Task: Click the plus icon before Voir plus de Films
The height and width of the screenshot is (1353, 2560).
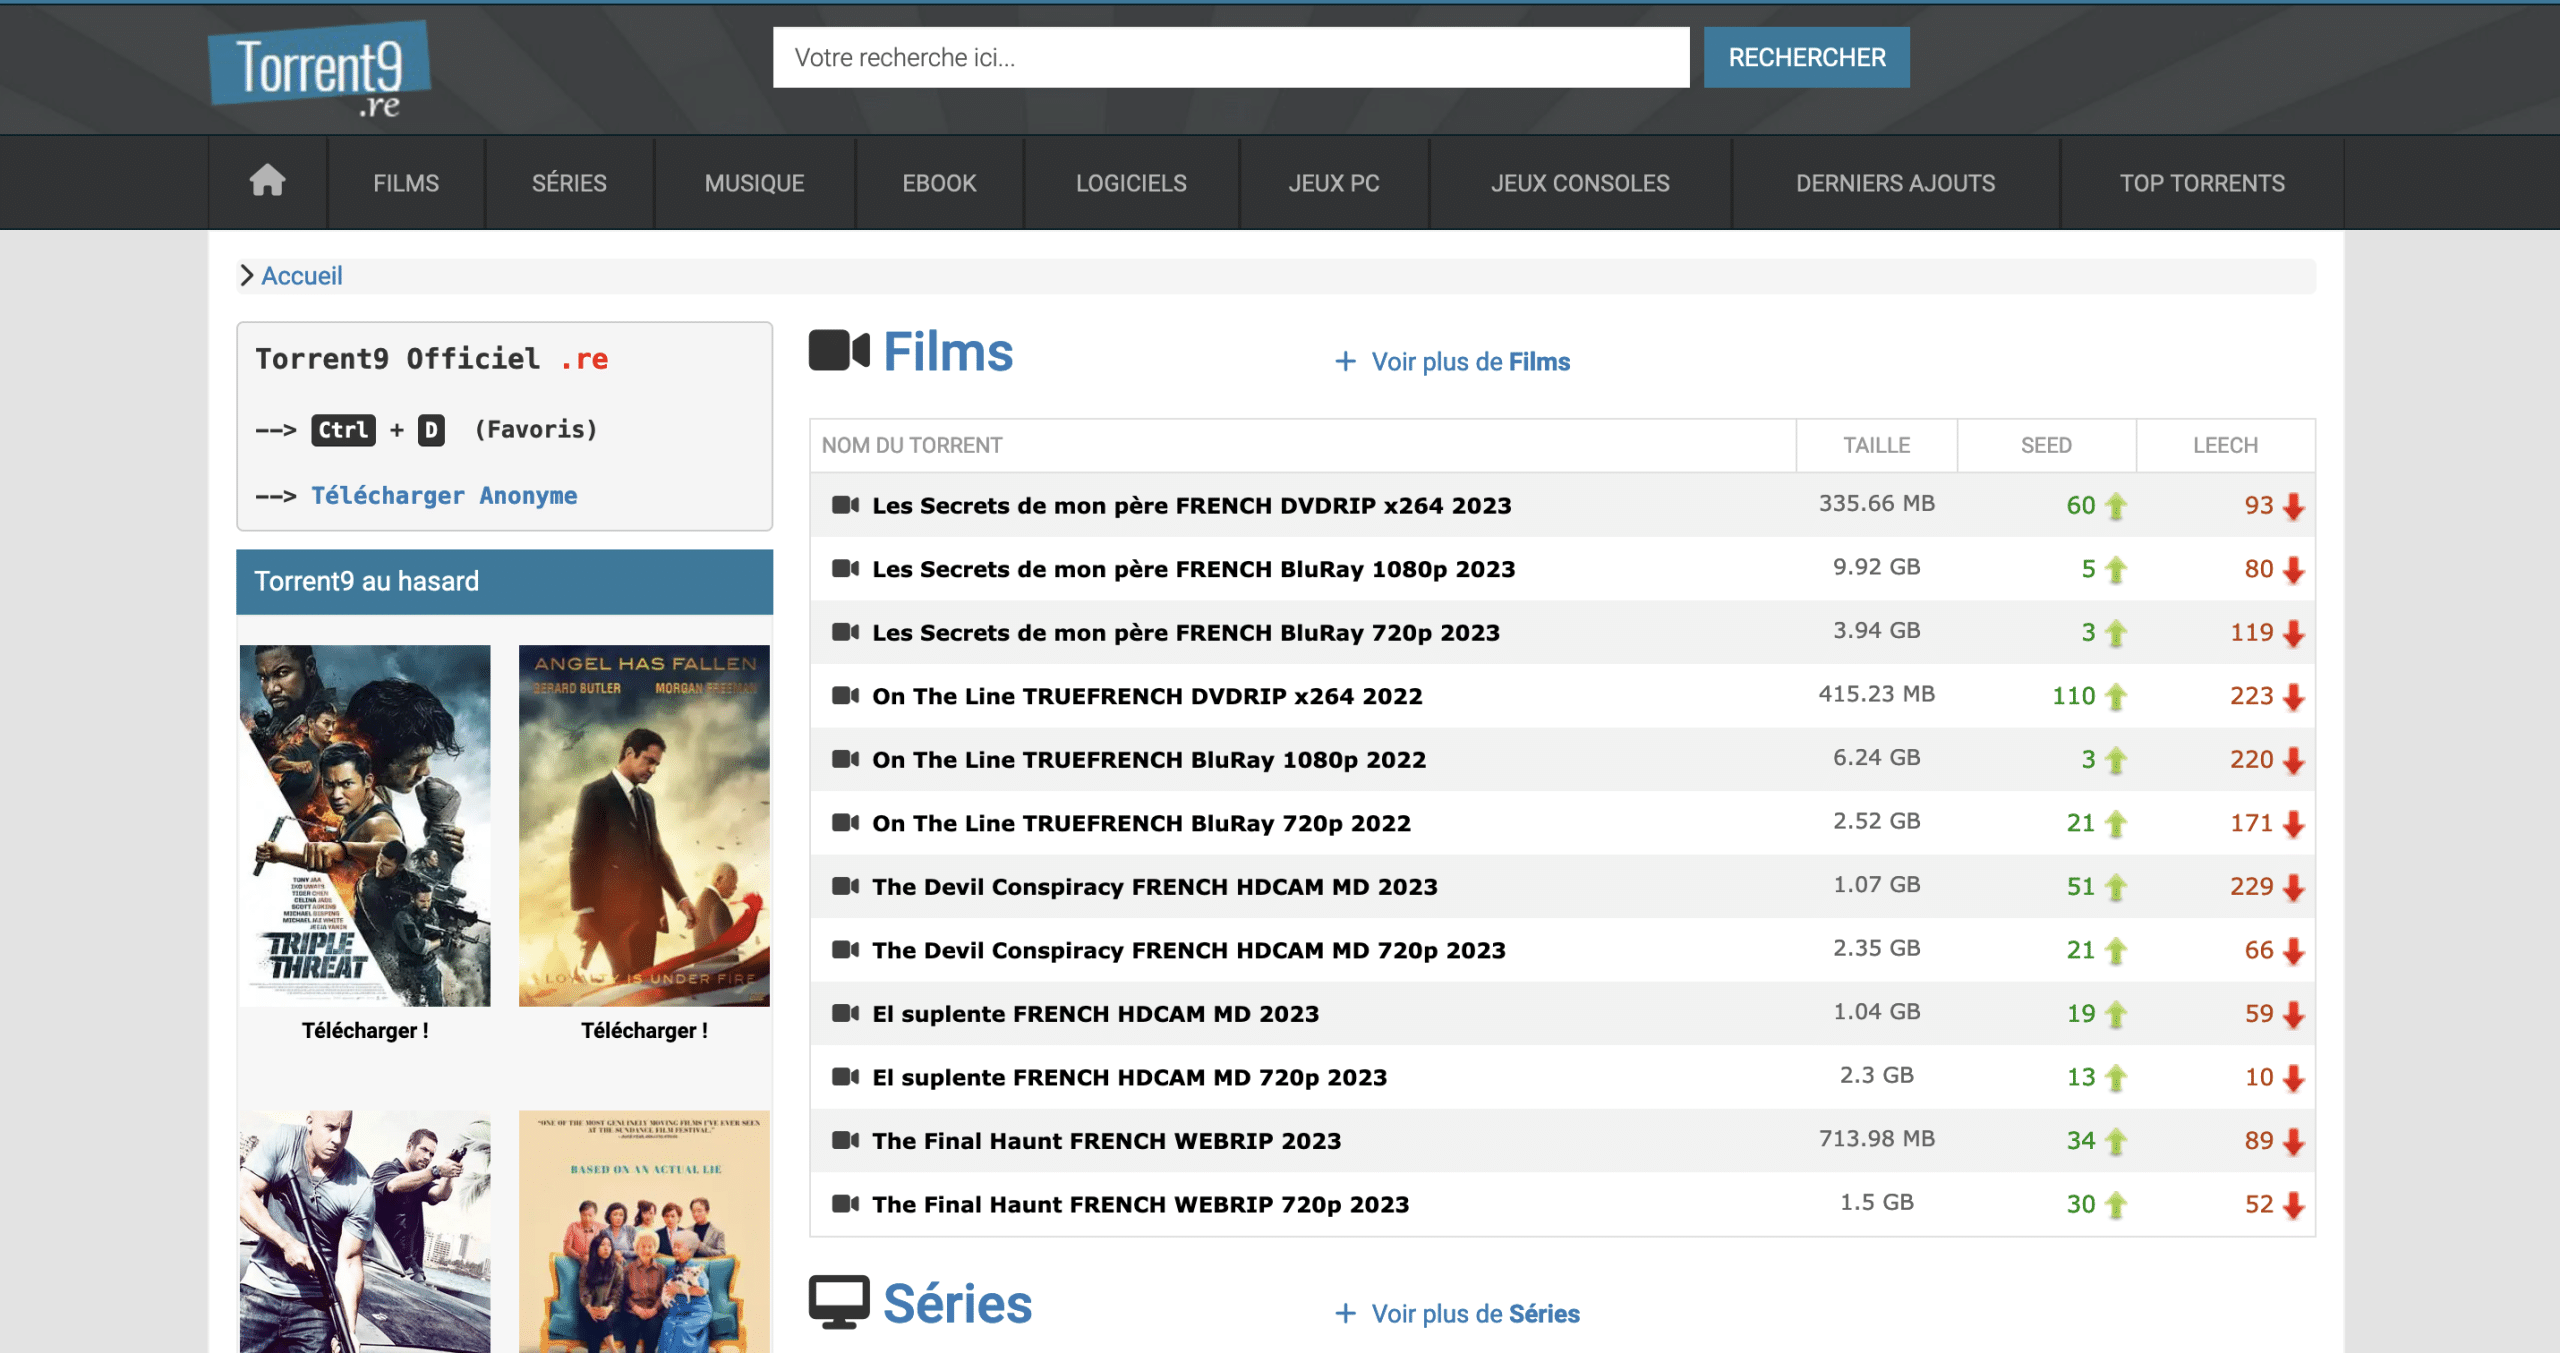Action: tap(1346, 361)
